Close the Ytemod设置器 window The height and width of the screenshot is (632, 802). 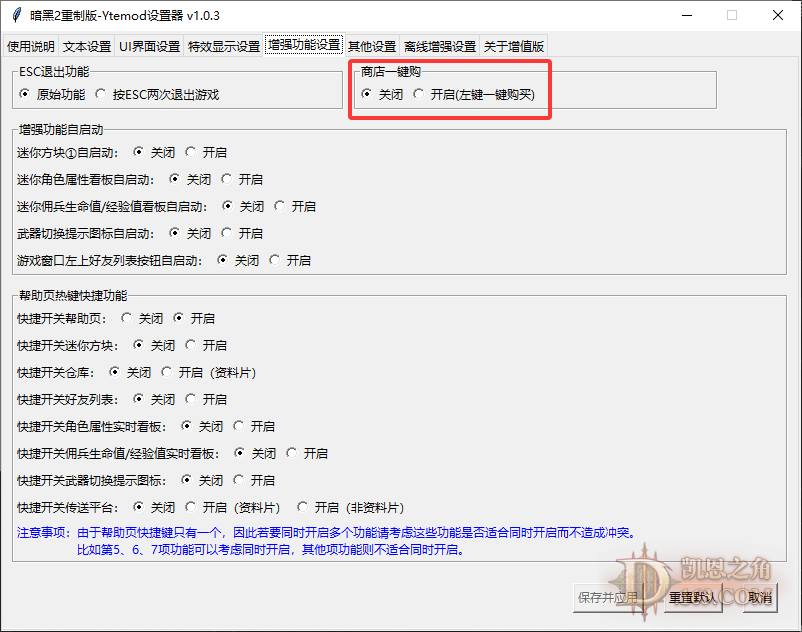tap(778, 15)
